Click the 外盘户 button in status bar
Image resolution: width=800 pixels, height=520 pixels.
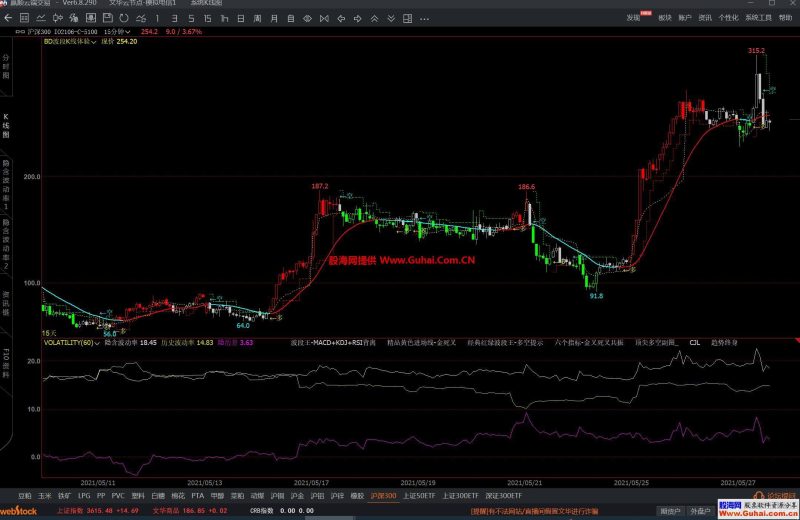click(x=700, y=511)
